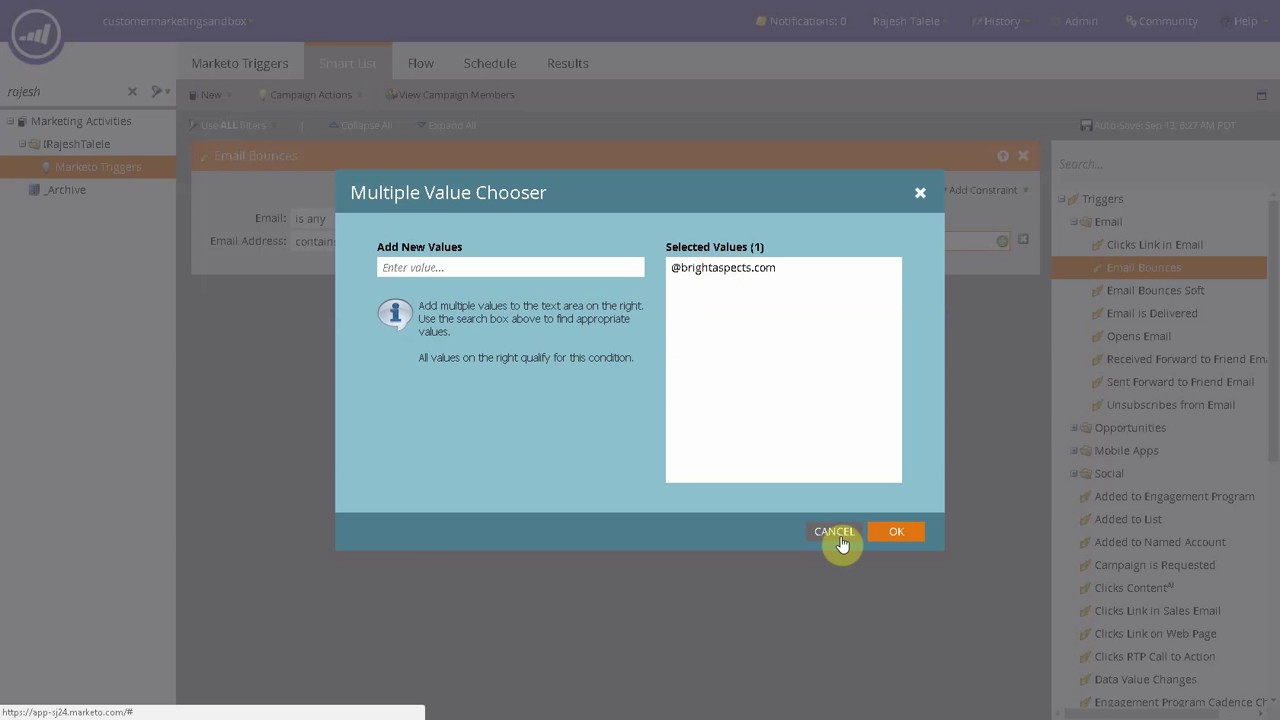Select @brightaspects.com in Selected Values
Image resolution: width=1280 pixels, height=720 pixels.
click(723, 268)
